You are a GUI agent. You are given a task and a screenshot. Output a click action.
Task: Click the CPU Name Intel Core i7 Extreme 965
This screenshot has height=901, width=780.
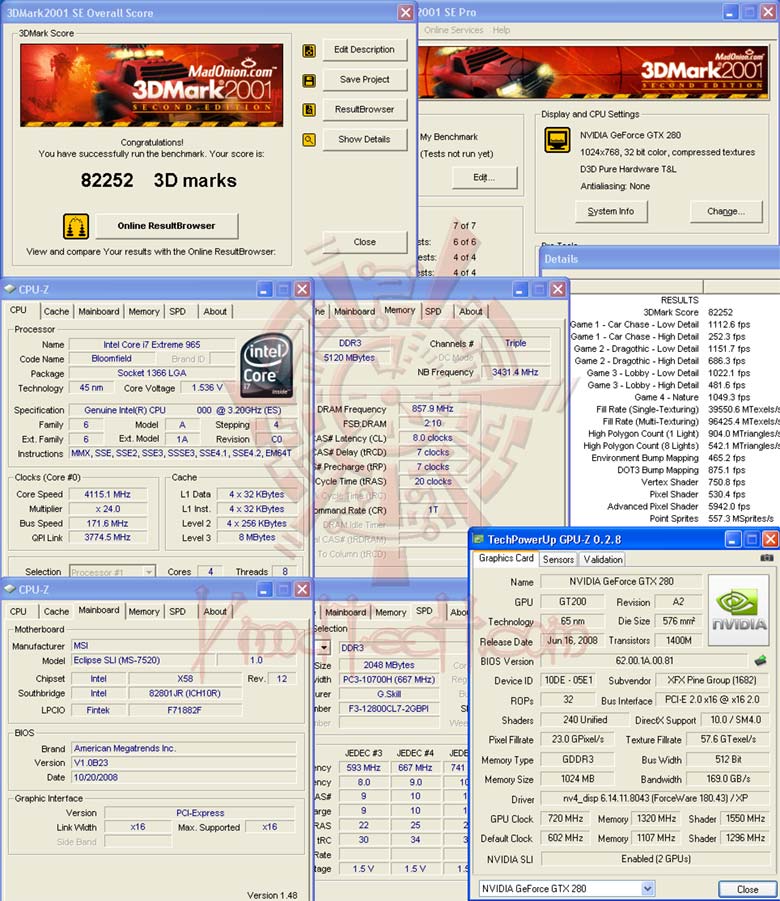pyautogui.click(x=152, y=345)
